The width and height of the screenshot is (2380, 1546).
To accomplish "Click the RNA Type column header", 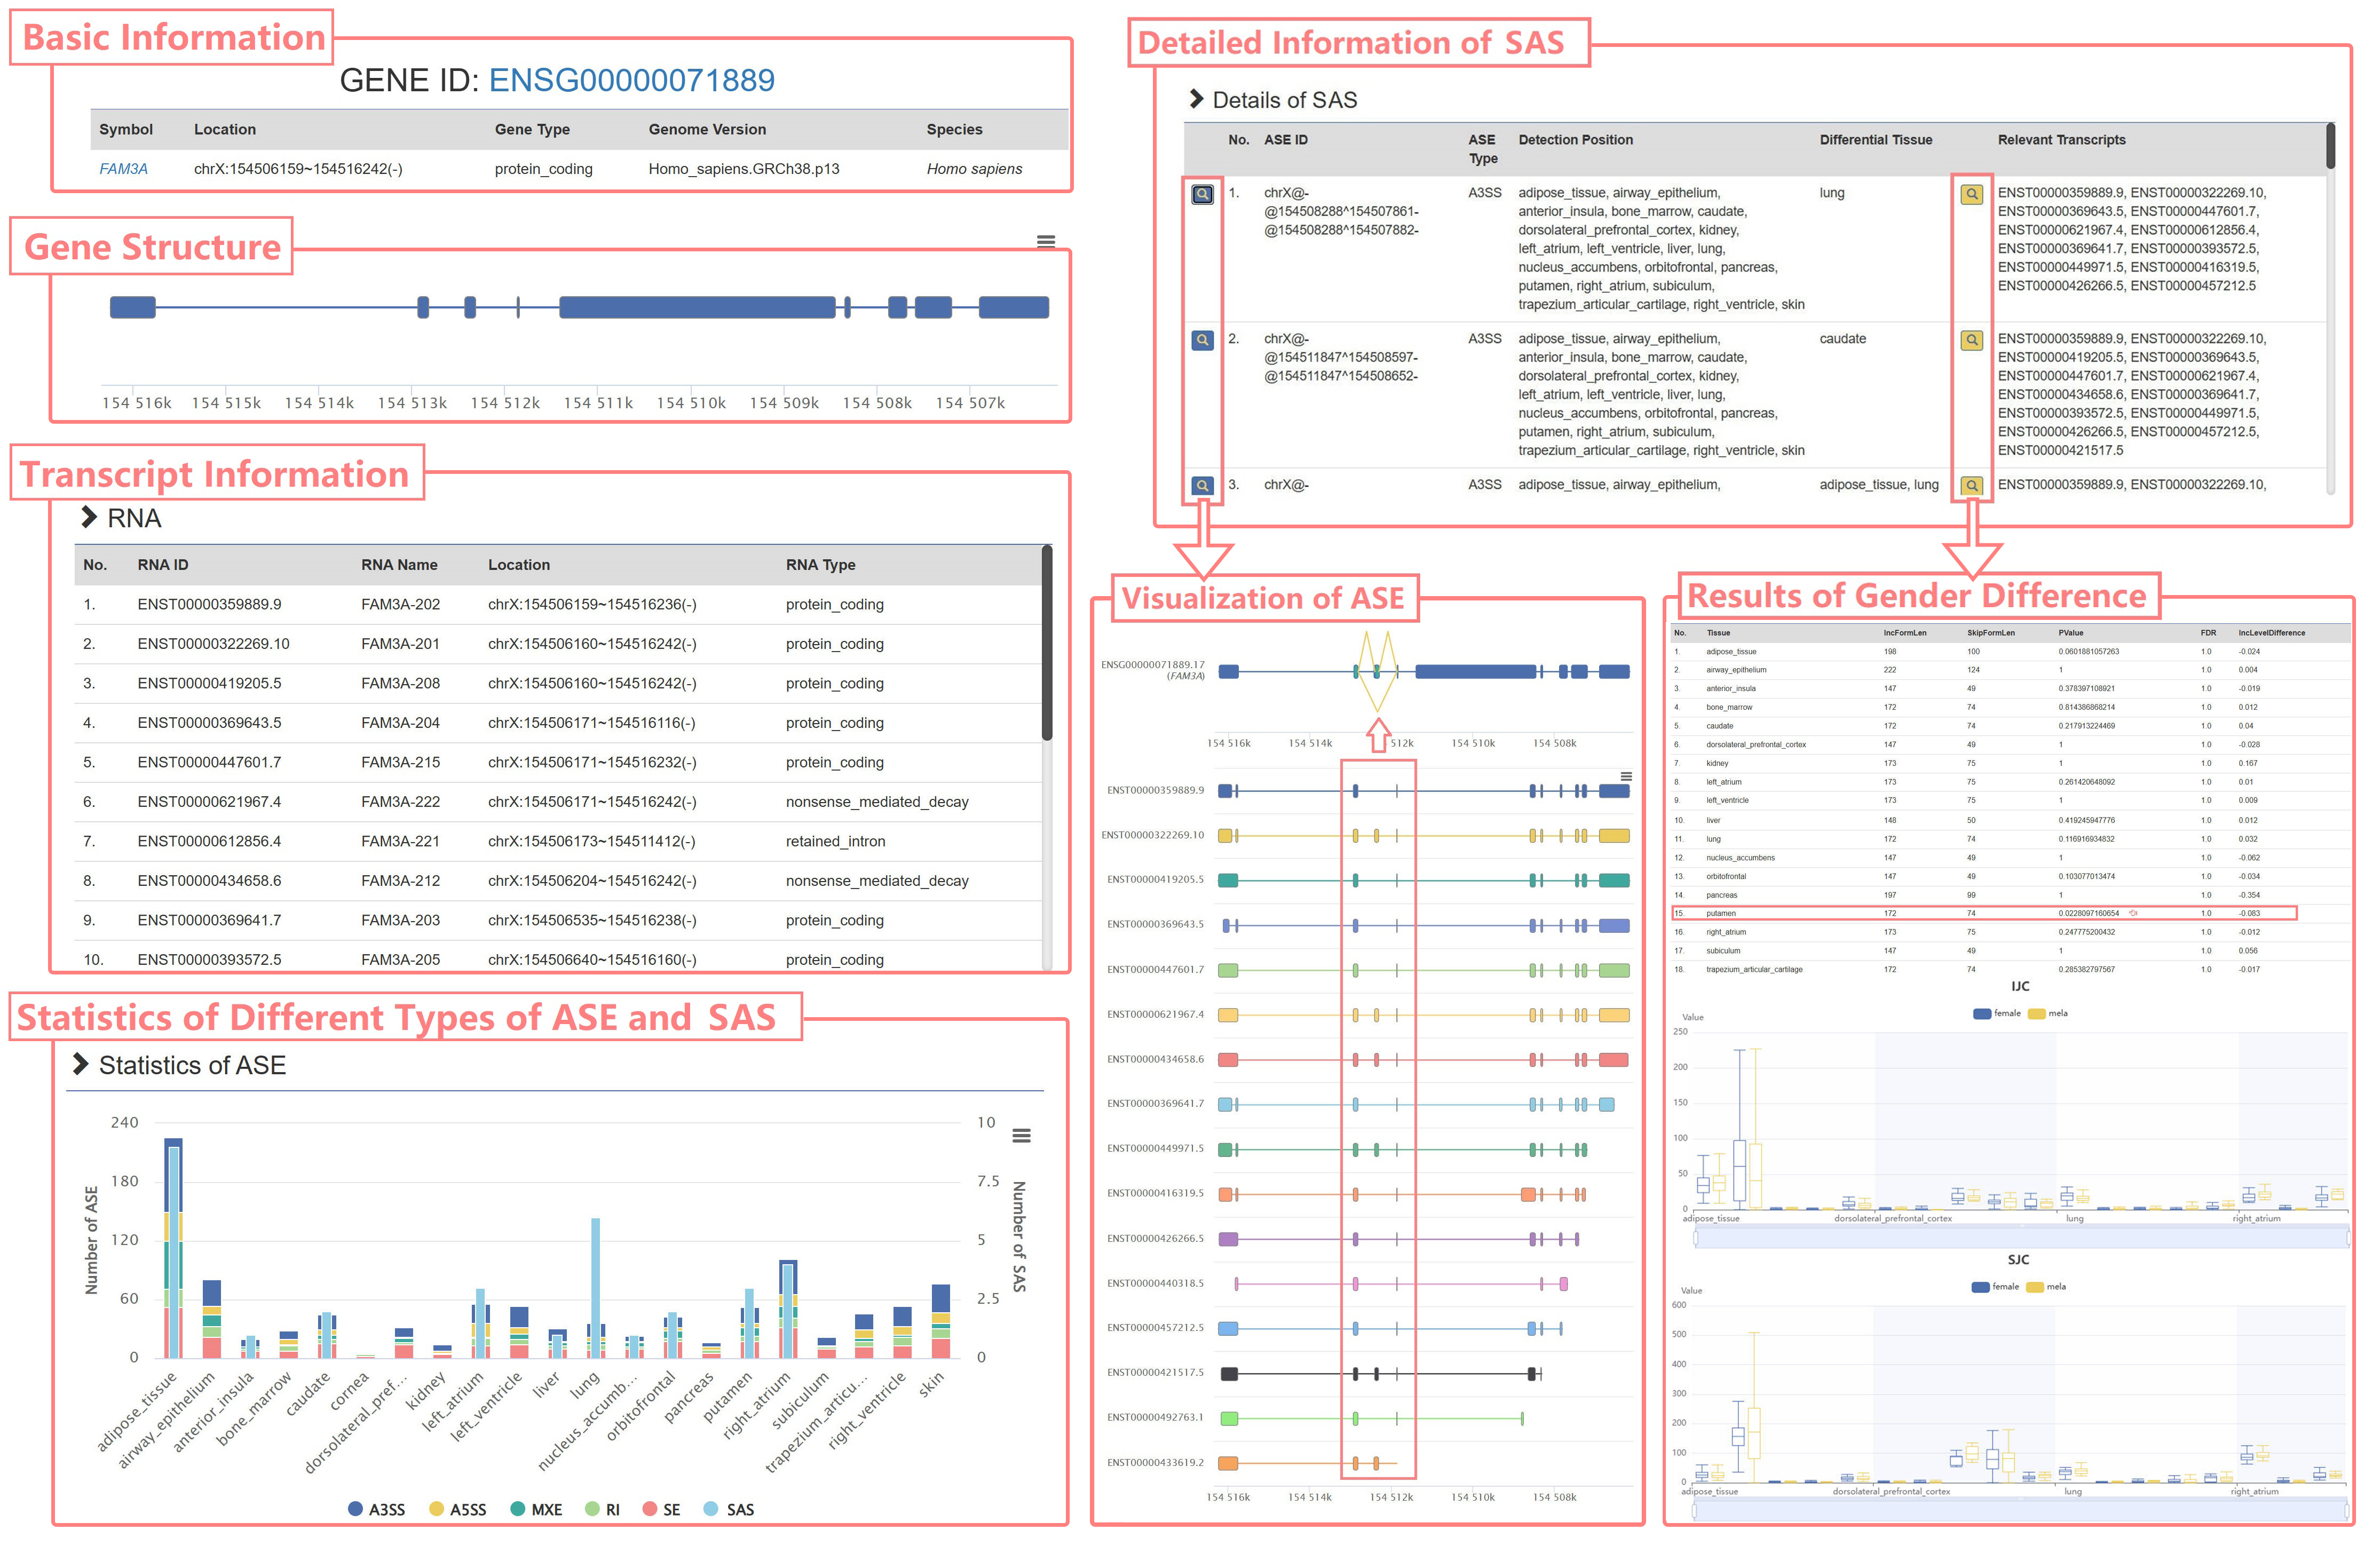I will click(x=820, y=565).
